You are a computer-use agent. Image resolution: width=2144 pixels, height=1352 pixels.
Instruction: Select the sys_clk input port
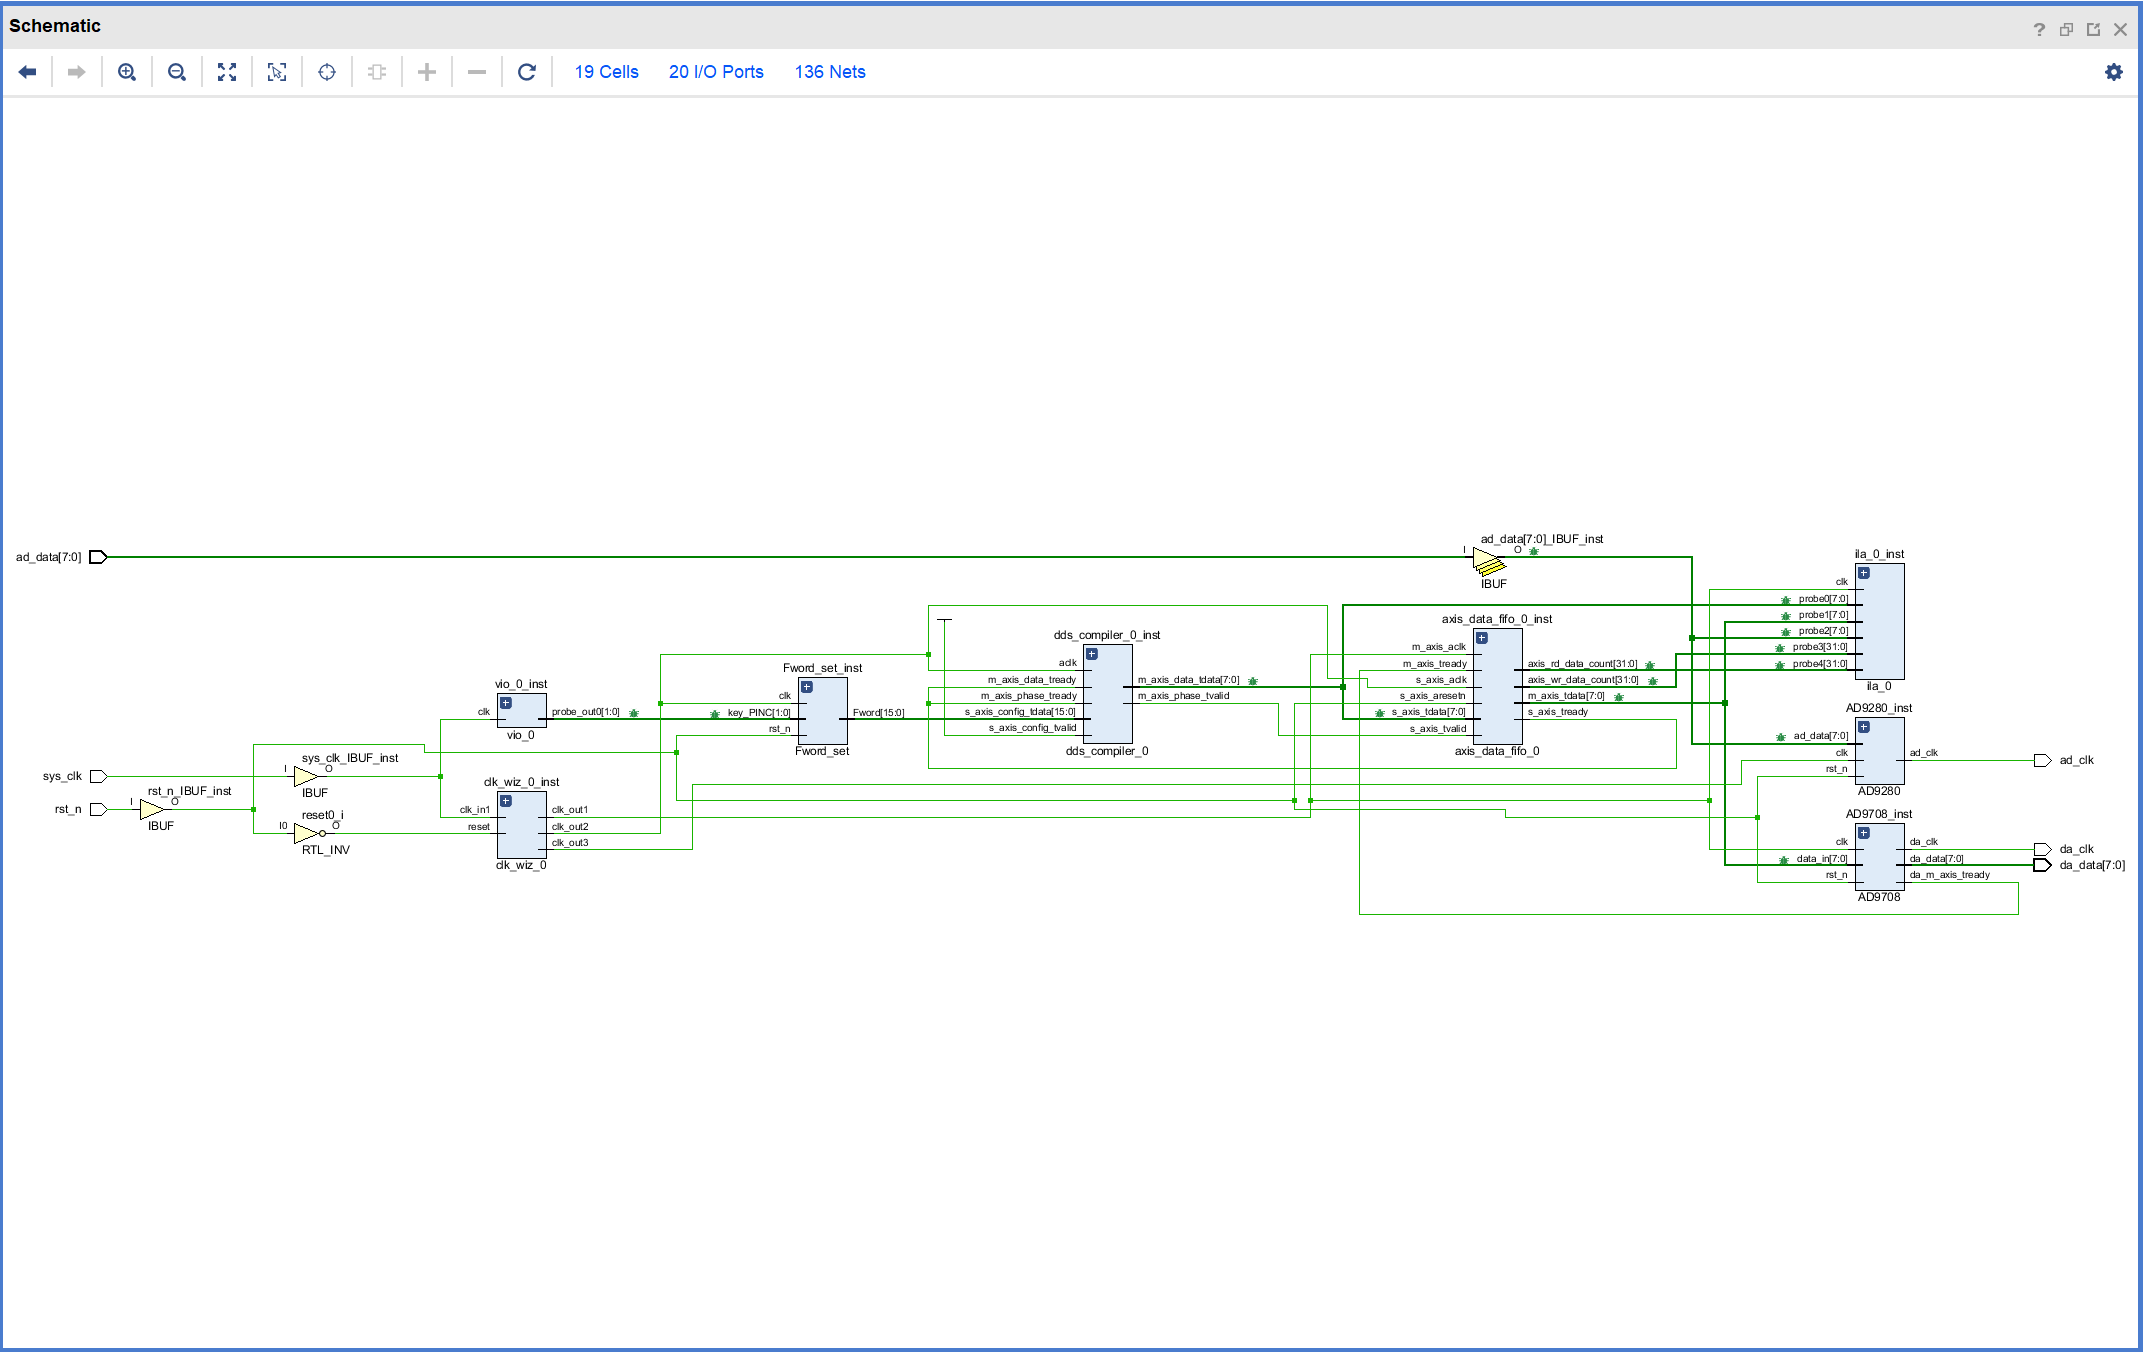pyautogui.click(x=98, y=776)
